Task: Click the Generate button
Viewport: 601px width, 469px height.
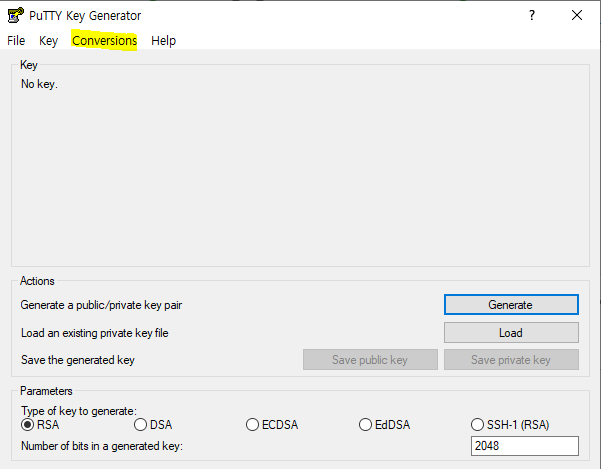Action: (x=511, y=305)
